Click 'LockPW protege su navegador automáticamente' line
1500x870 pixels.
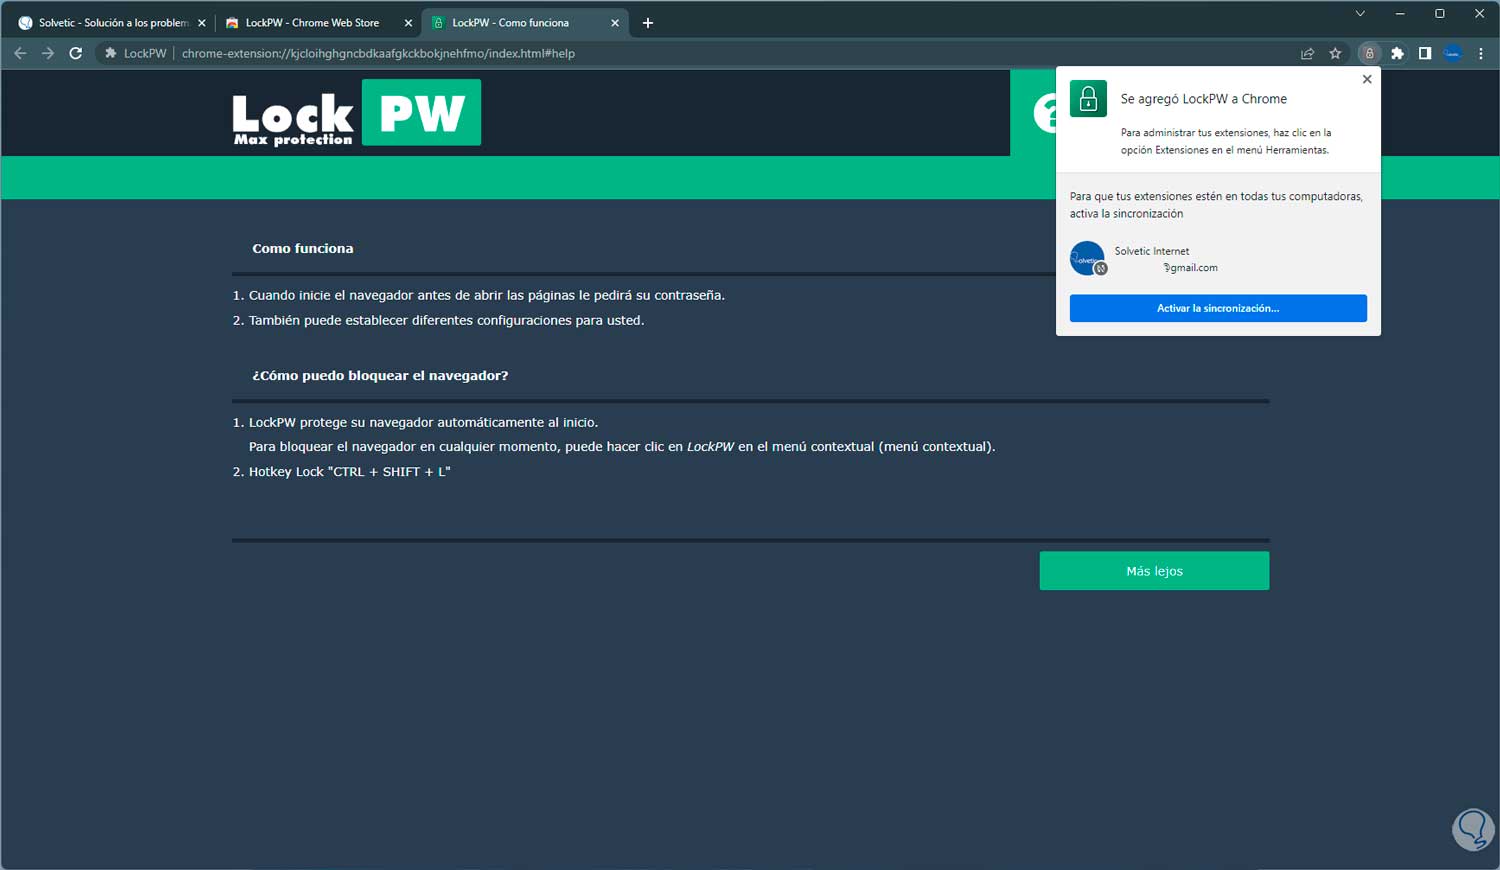point(423,423)
